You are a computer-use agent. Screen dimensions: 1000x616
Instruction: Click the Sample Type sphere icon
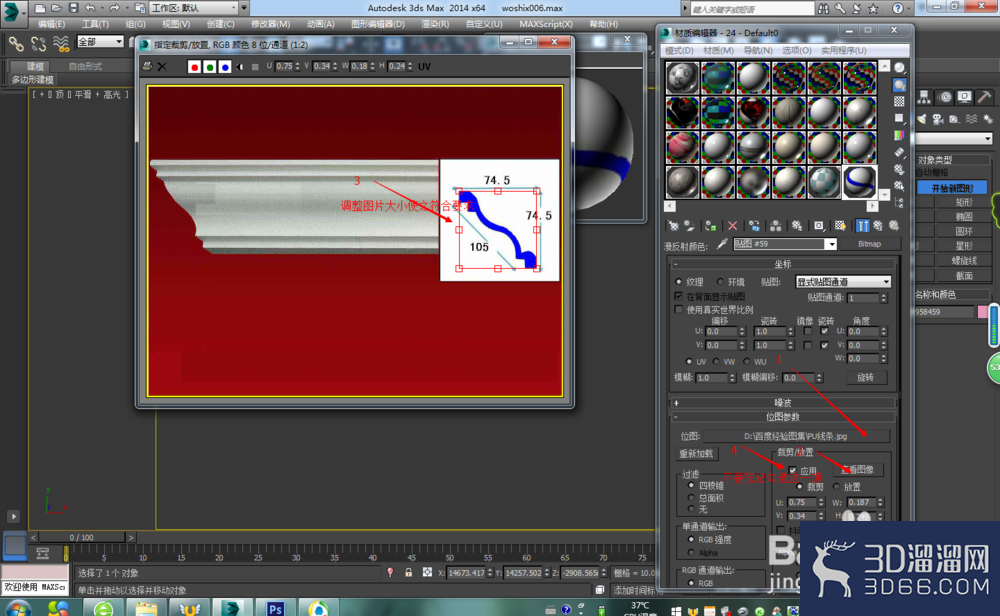click(x=899, y=68)
